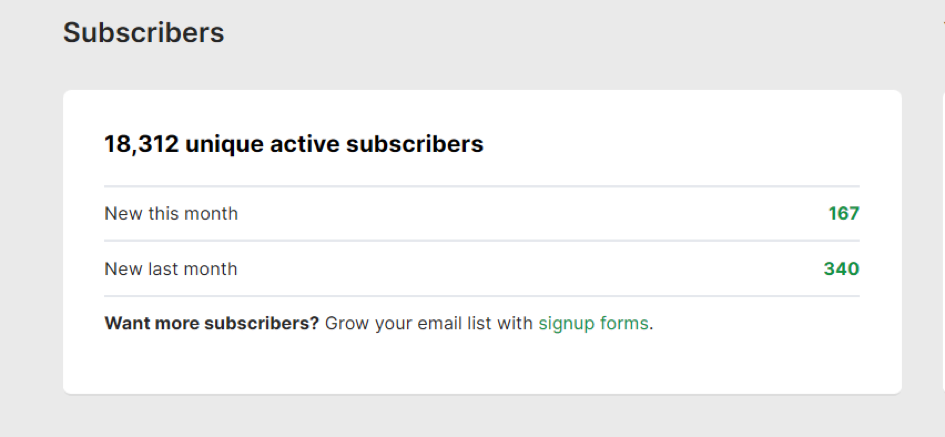
Task: Click the 340 new subscribers count
Action: (841, 269)
